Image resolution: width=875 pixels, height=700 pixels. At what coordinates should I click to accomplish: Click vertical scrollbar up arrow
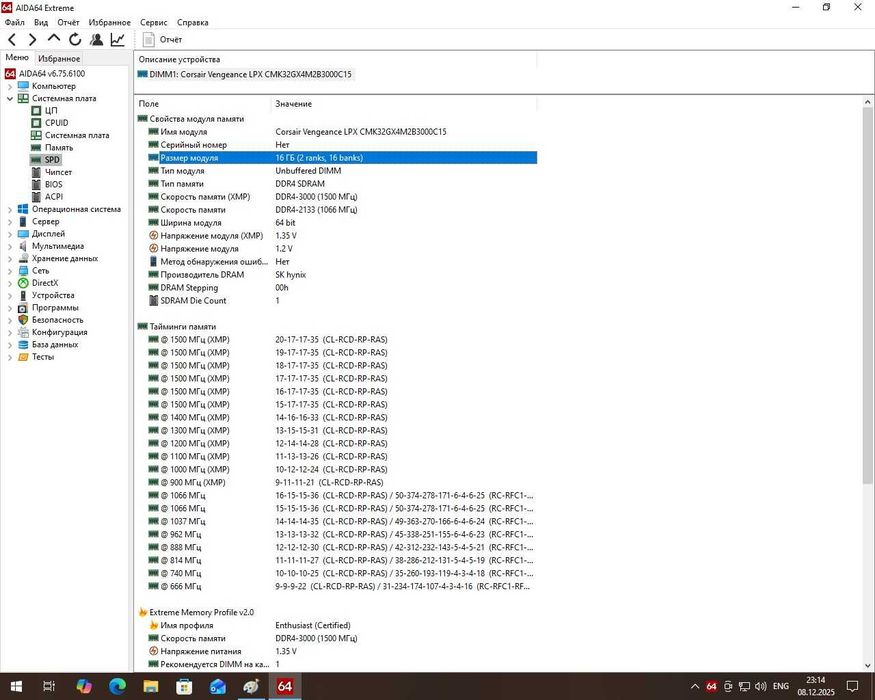868,103
